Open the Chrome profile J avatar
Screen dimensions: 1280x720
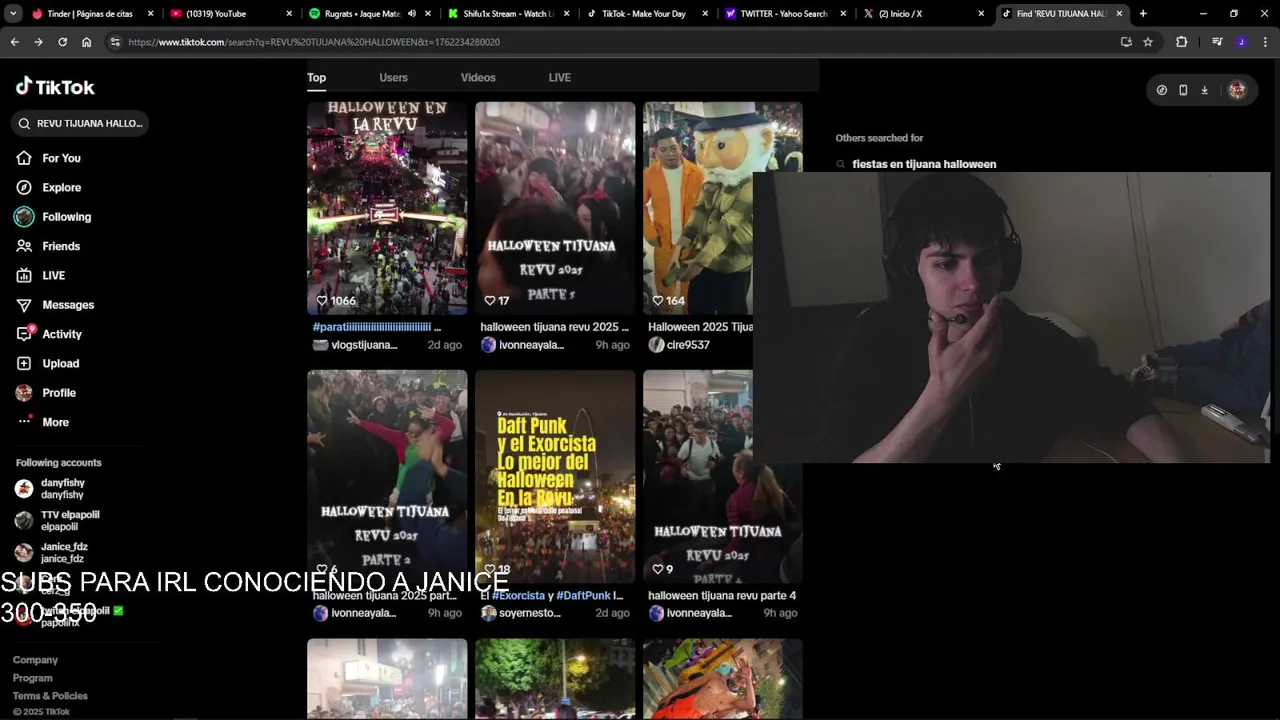tap(1241, 42)
